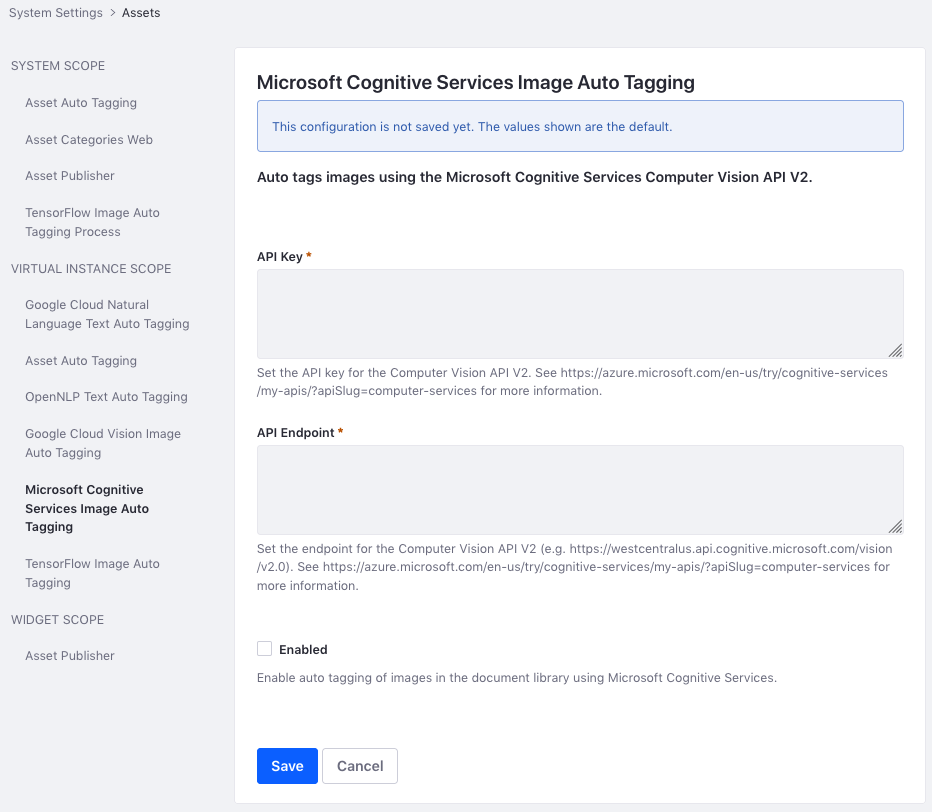Click the configuration not saved alert message
The height and width of the screenshot is (812, 932).
580,126
